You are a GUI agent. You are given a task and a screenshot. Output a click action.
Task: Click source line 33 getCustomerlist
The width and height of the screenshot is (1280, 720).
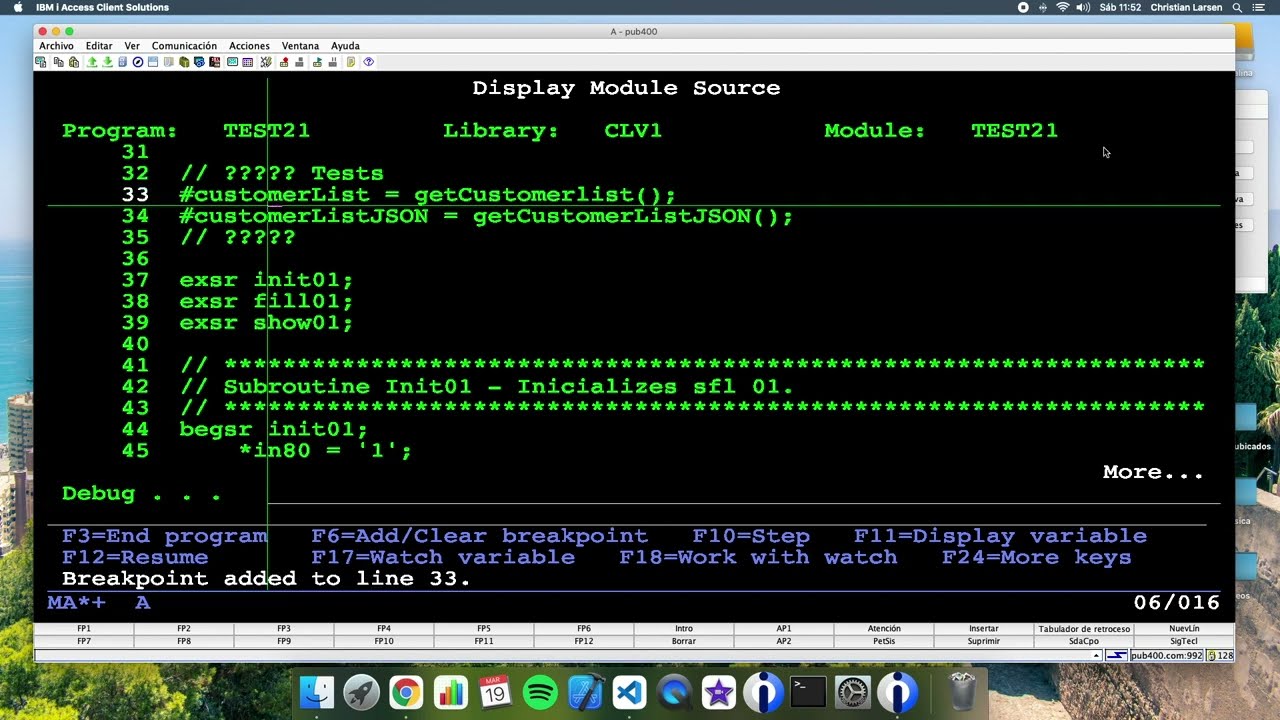point(427,195)
